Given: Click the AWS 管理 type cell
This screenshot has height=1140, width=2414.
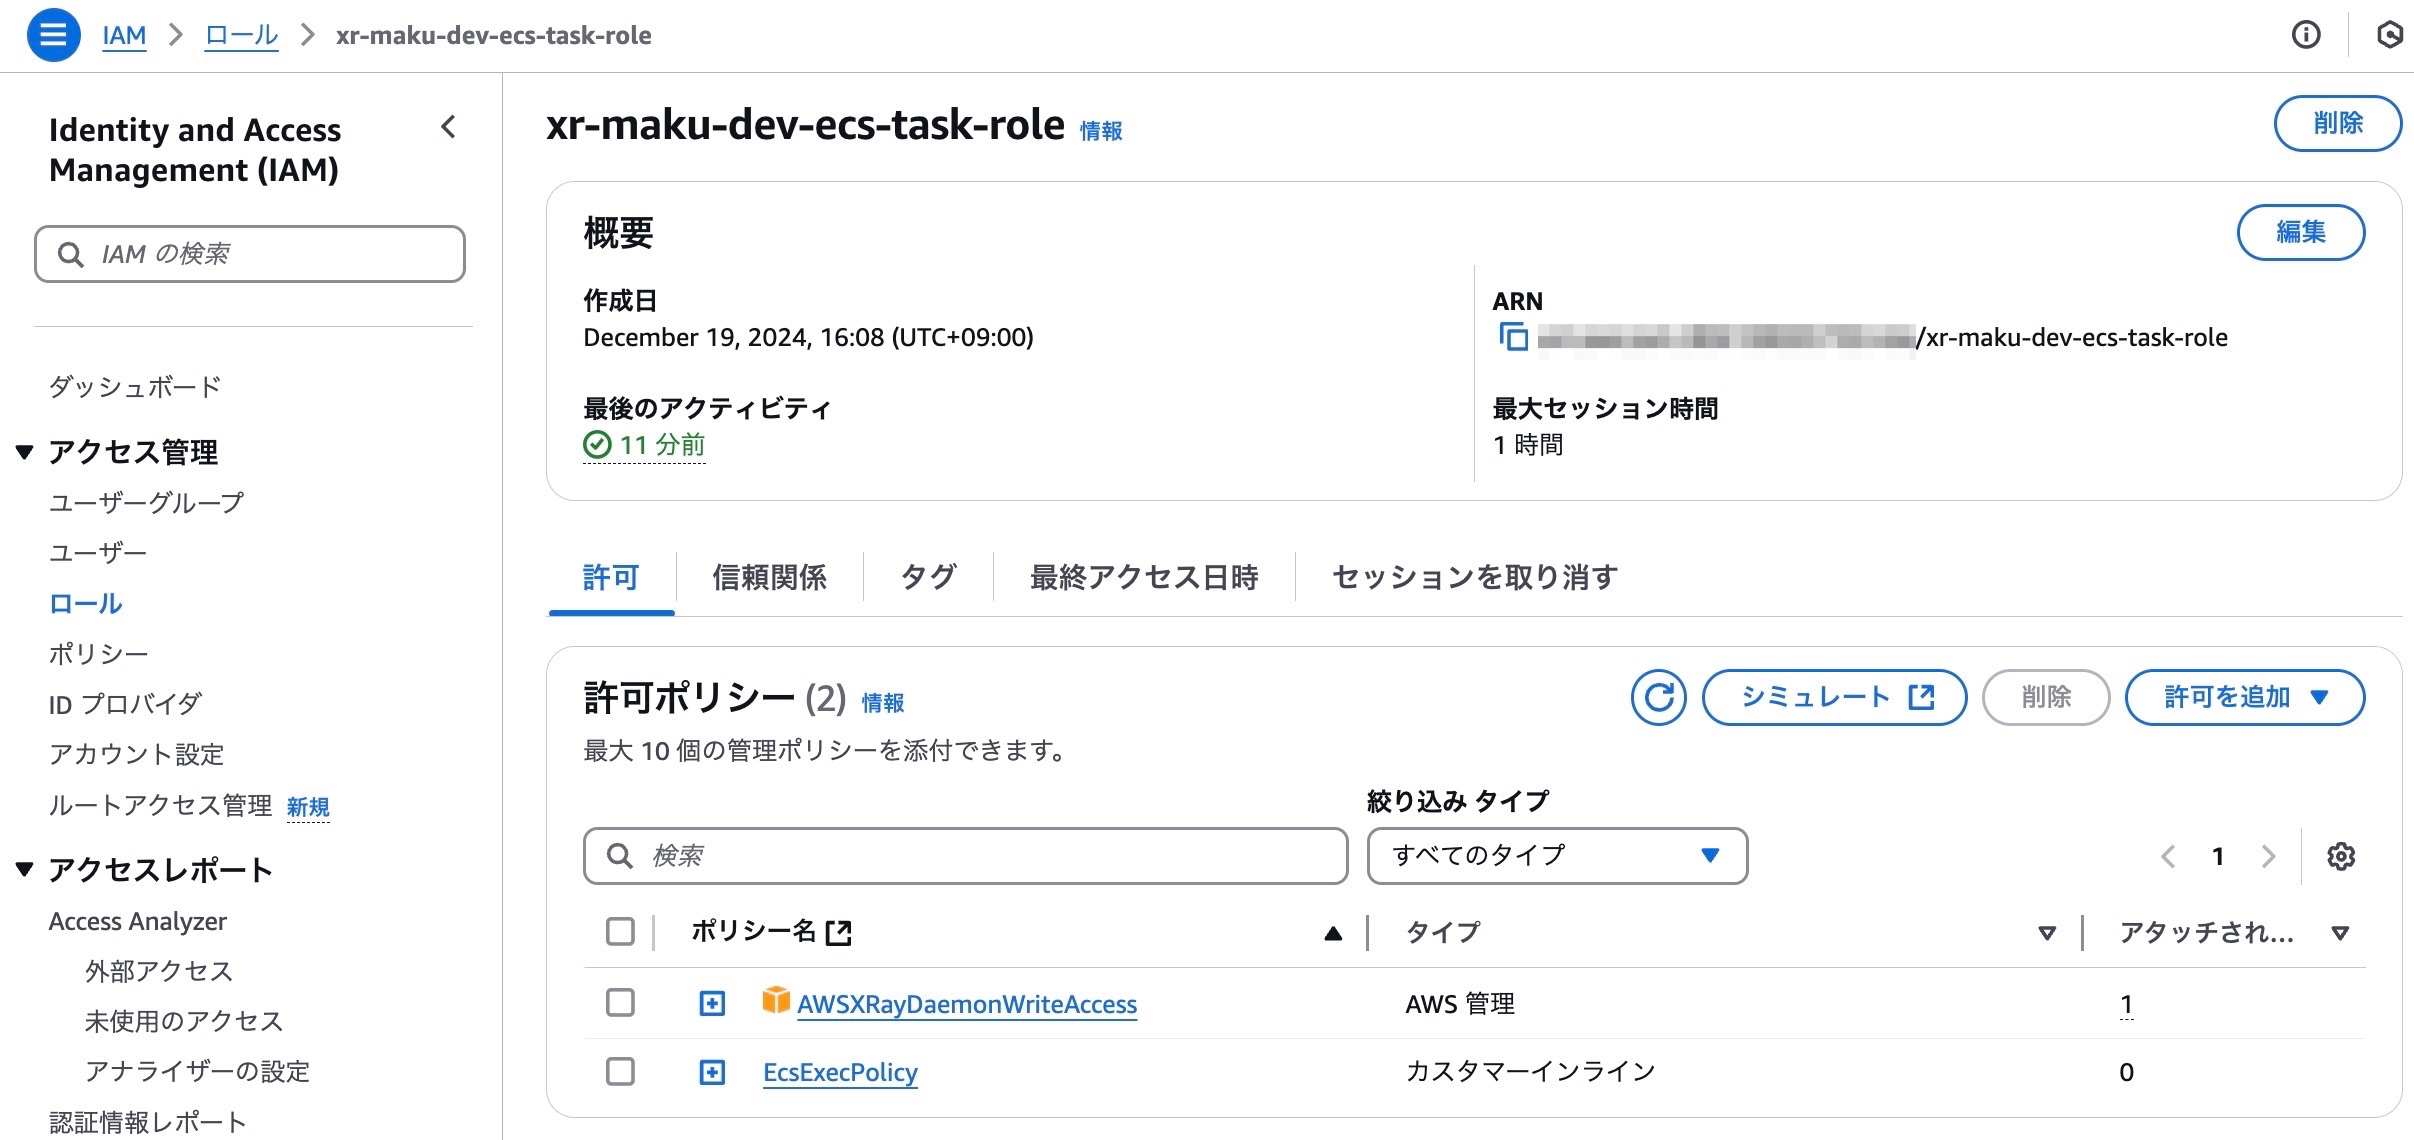Looking at the screenshot, I should [1460, 1003].
